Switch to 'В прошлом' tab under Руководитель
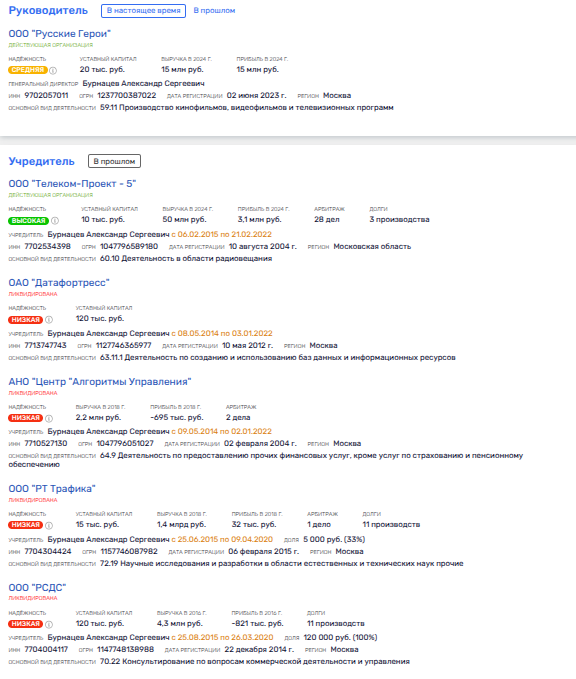 tap(214, 11)
